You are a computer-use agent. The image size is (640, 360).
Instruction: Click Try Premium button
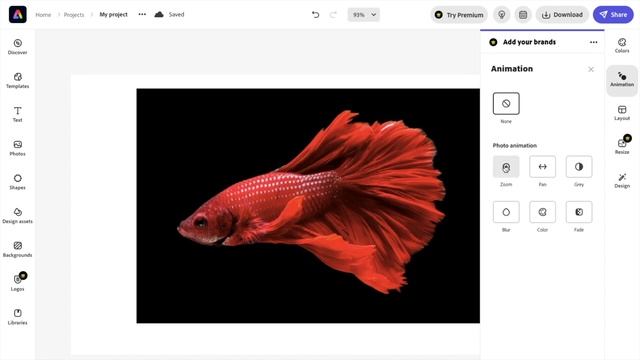pos(459,15)
